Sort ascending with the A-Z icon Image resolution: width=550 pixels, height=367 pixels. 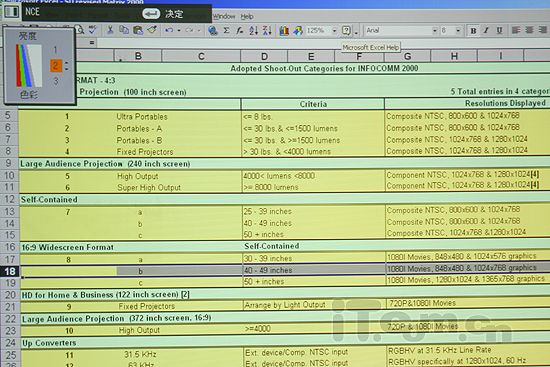(253, 31)
